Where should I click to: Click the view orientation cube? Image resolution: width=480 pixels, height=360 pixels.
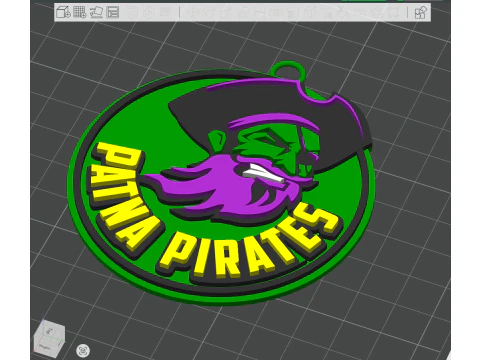pyautogui.click(x=50, y=339)
